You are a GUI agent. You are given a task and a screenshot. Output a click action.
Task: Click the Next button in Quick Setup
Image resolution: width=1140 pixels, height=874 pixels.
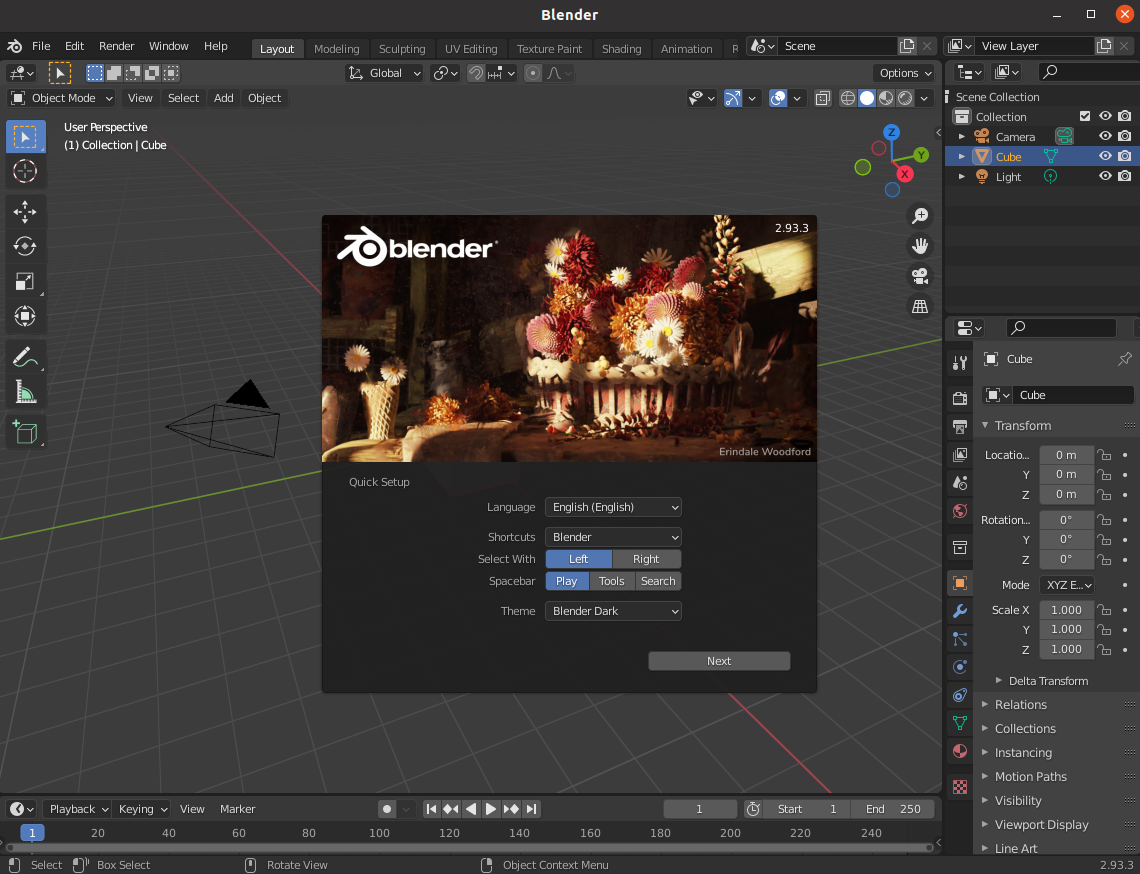point(719,661)
